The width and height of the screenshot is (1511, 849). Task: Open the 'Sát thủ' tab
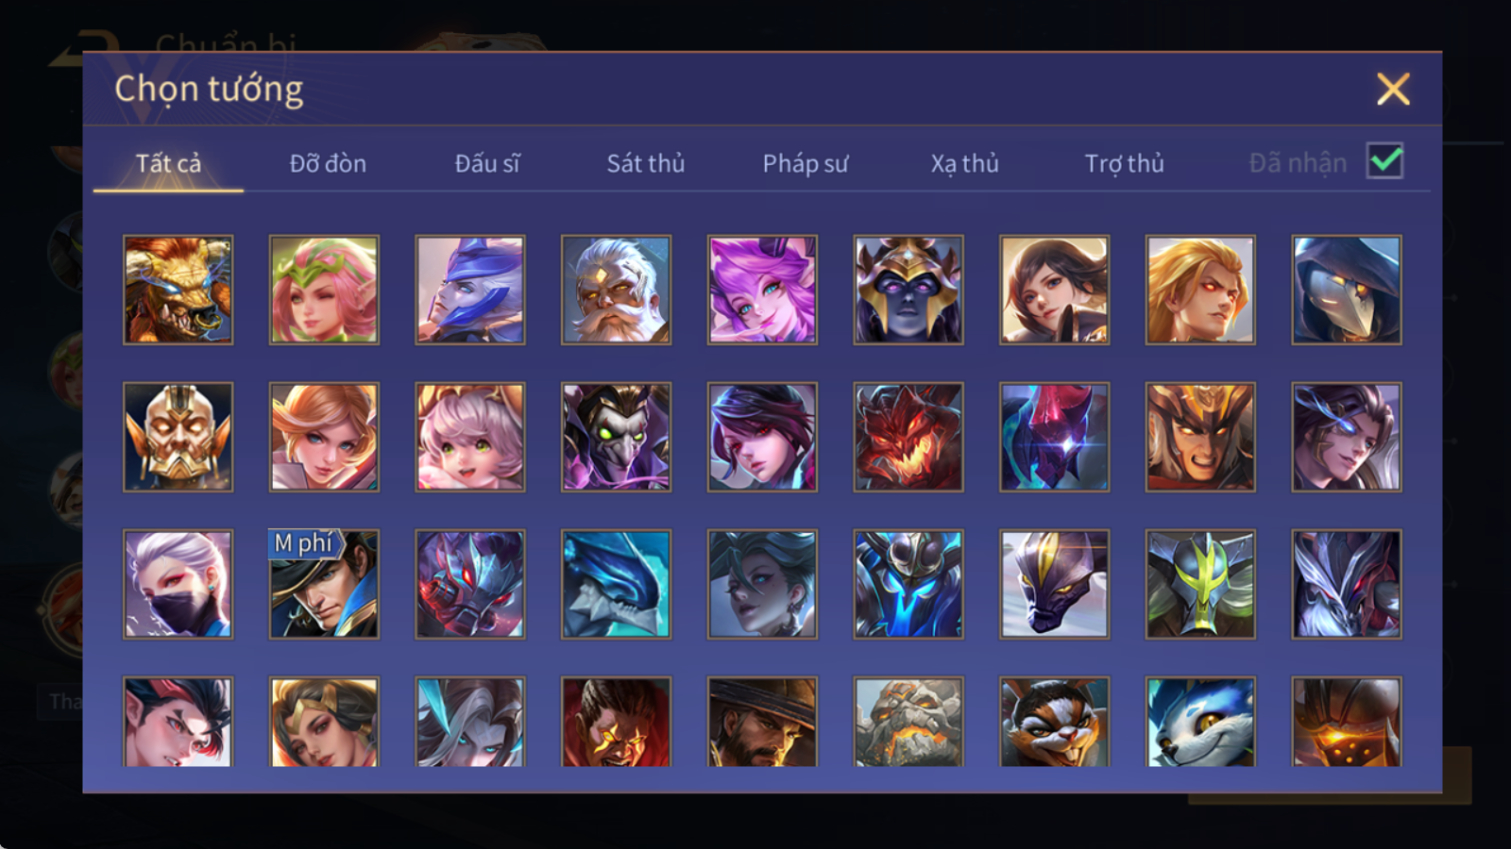tap(646, 163)
